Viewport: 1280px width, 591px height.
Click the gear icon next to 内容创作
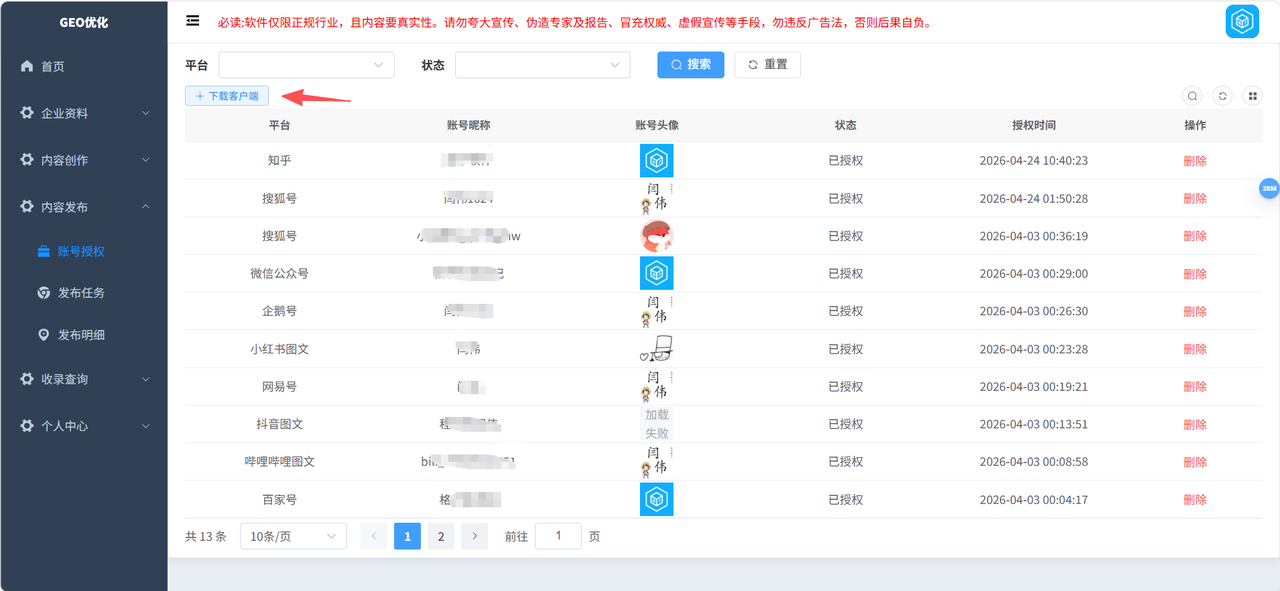(27, 160)
